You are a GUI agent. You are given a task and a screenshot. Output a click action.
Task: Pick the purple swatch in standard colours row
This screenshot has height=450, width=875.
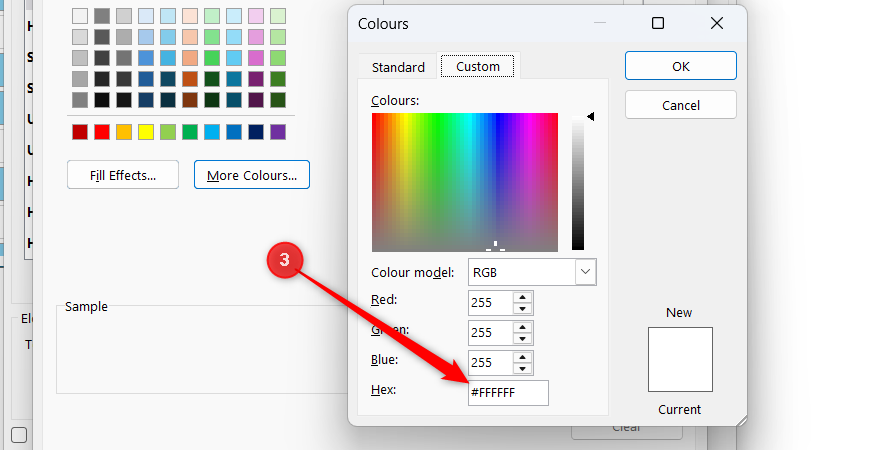[x=278, y=132]
